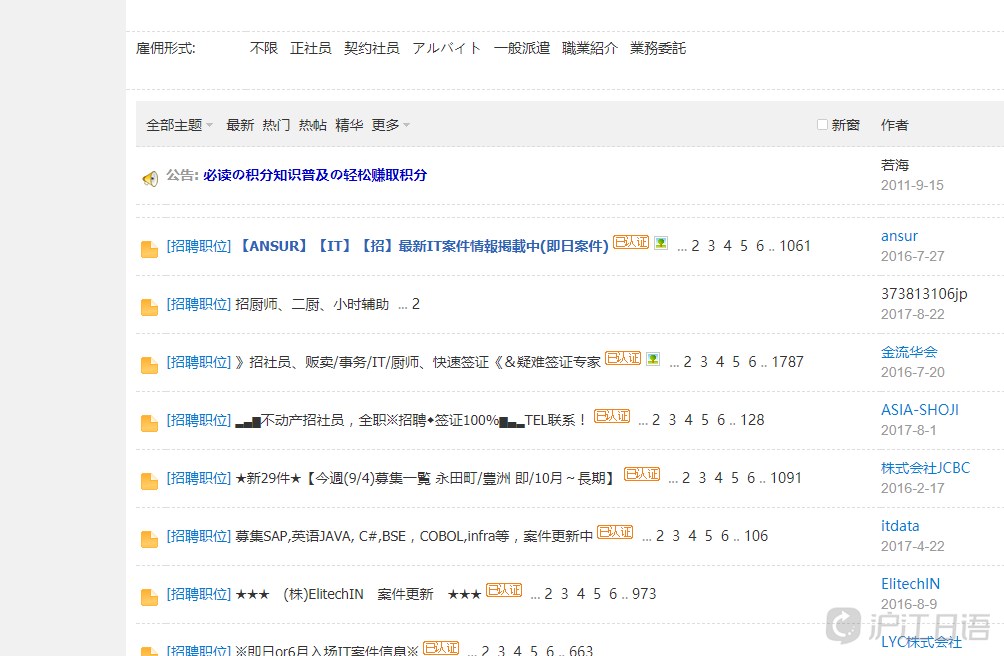Expand the 全部主题 dropdown
The width and height of the screenshot is (1004, 656).
(x=179, y=125)
